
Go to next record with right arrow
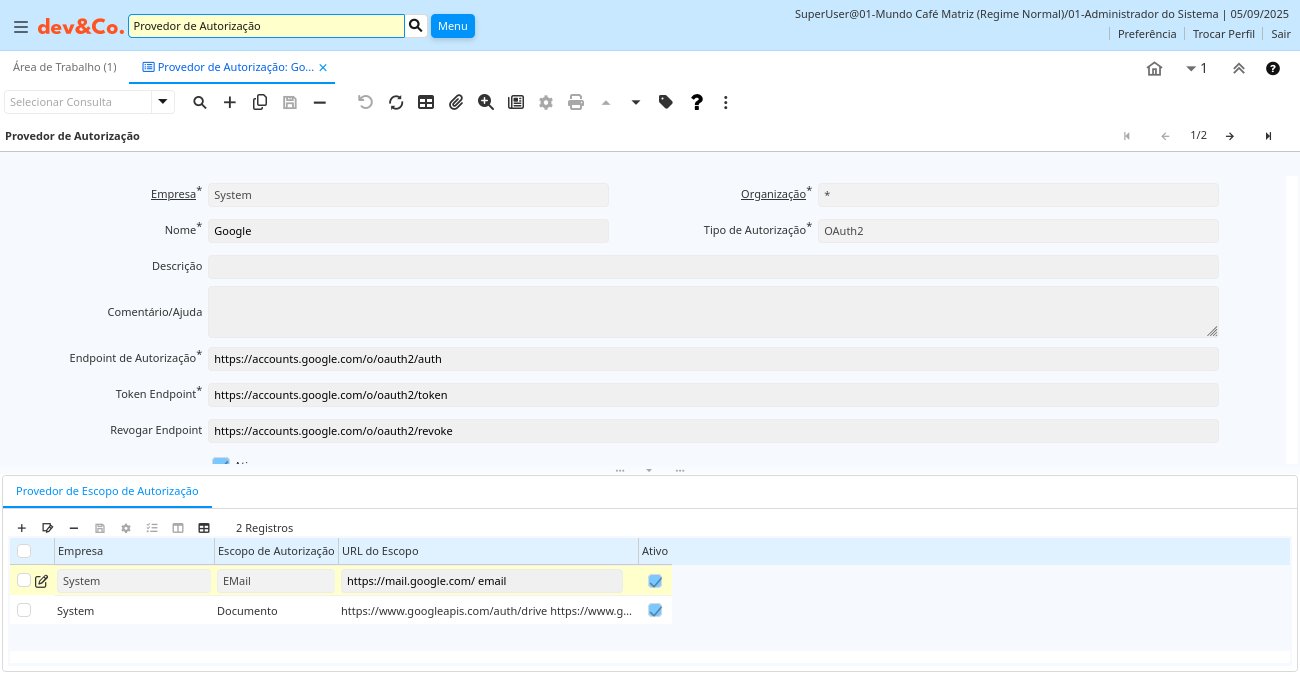pyautogui.click(x=1230, y=136)
